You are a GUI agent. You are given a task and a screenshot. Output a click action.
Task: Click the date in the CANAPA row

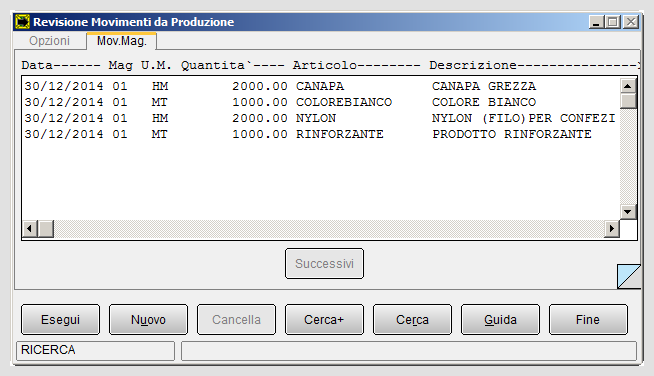pos(64,86)
